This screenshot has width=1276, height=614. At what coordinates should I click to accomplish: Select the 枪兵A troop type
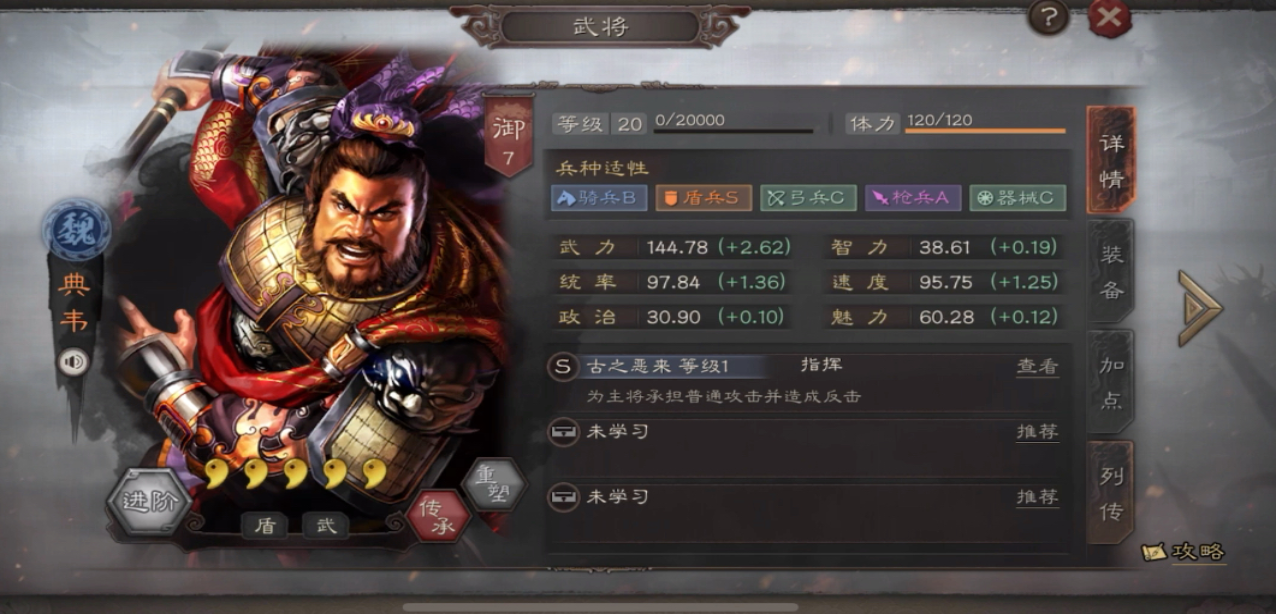[913, 198]
